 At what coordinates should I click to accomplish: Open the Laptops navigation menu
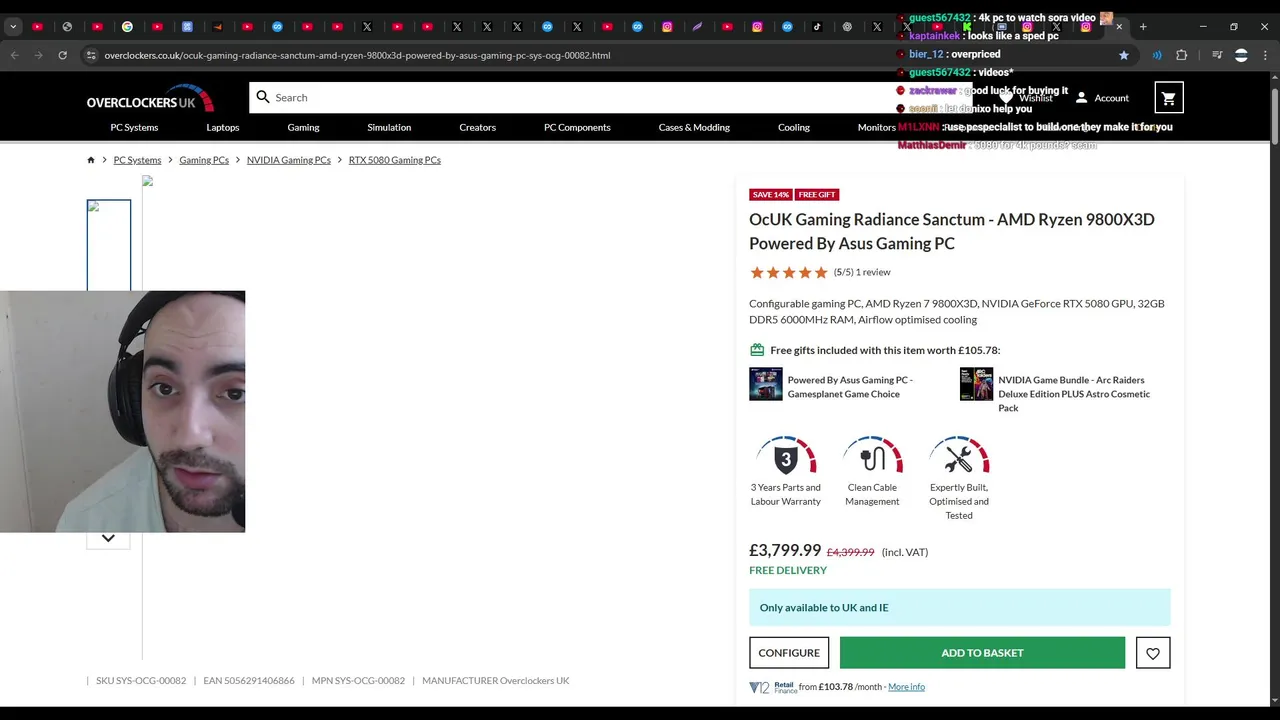point(223,127)
